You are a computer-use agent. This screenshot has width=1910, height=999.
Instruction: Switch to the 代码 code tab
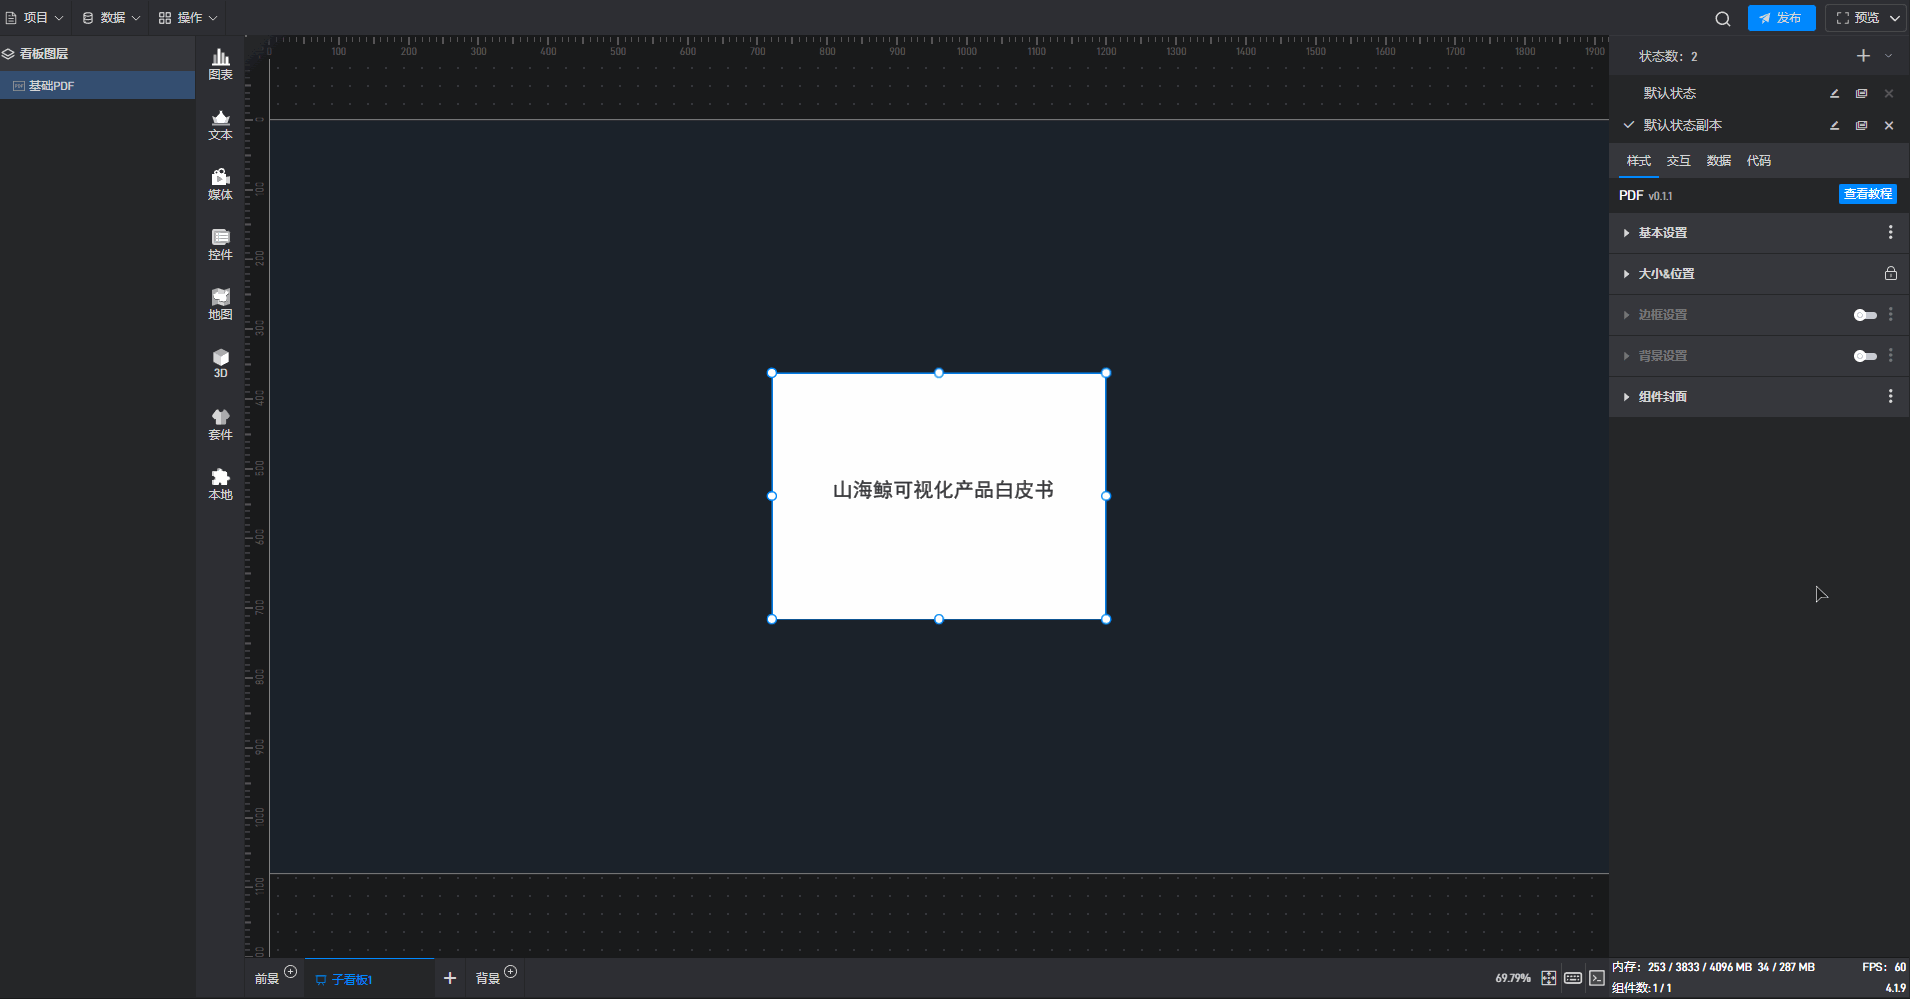(x=1758, y=161)
